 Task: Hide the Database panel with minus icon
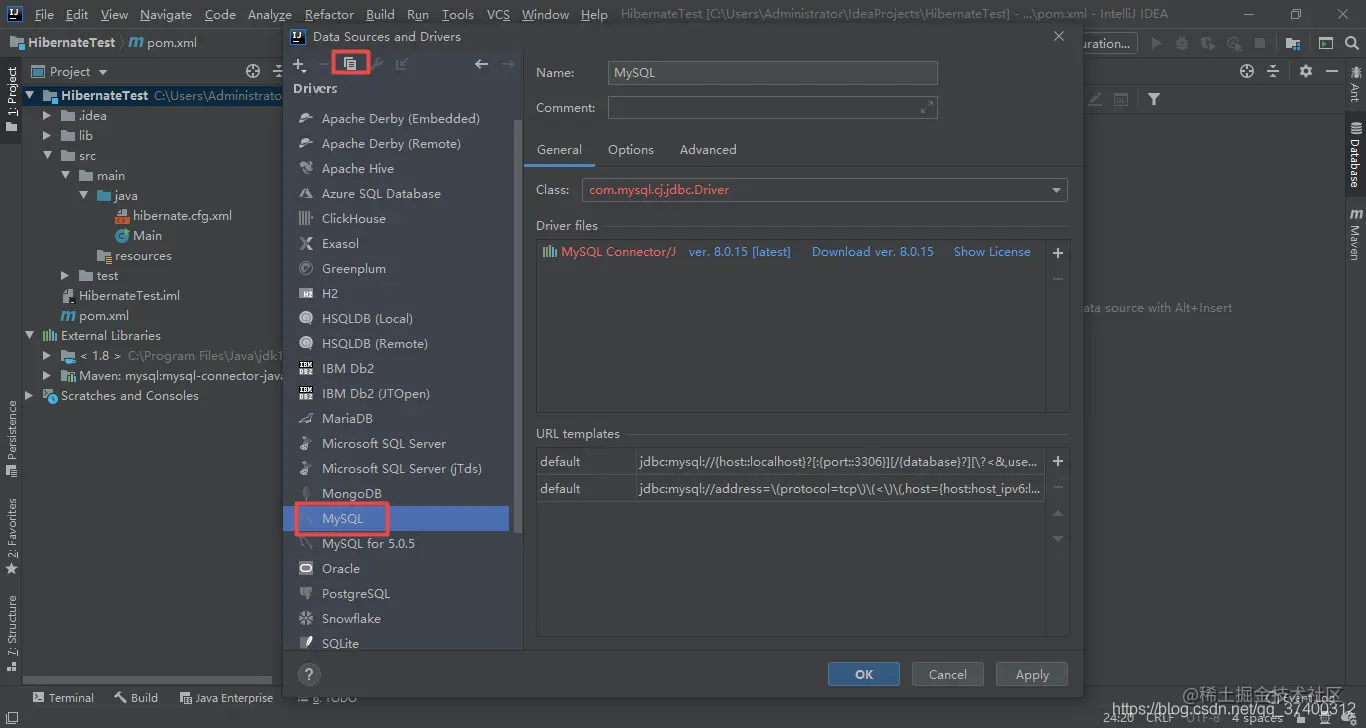pos(1332,71)
